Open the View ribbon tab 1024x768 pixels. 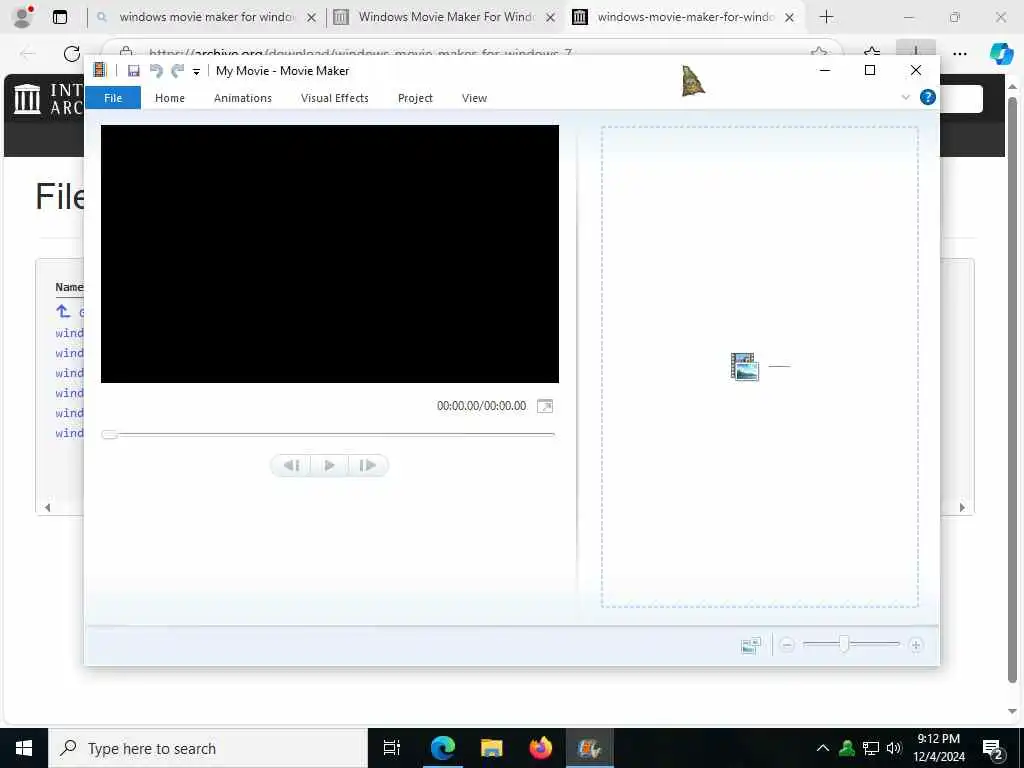[475, 98]
